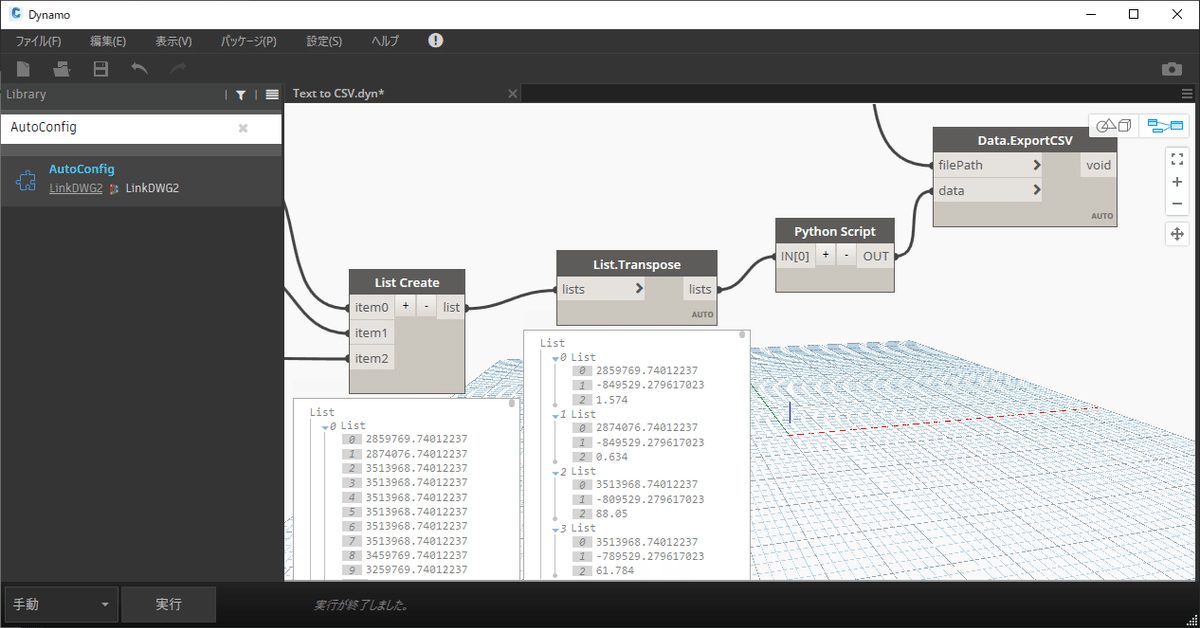This screenshot has height=628, width=1200.
Task: Click the list output port on List Create
Action: [451, 307]
